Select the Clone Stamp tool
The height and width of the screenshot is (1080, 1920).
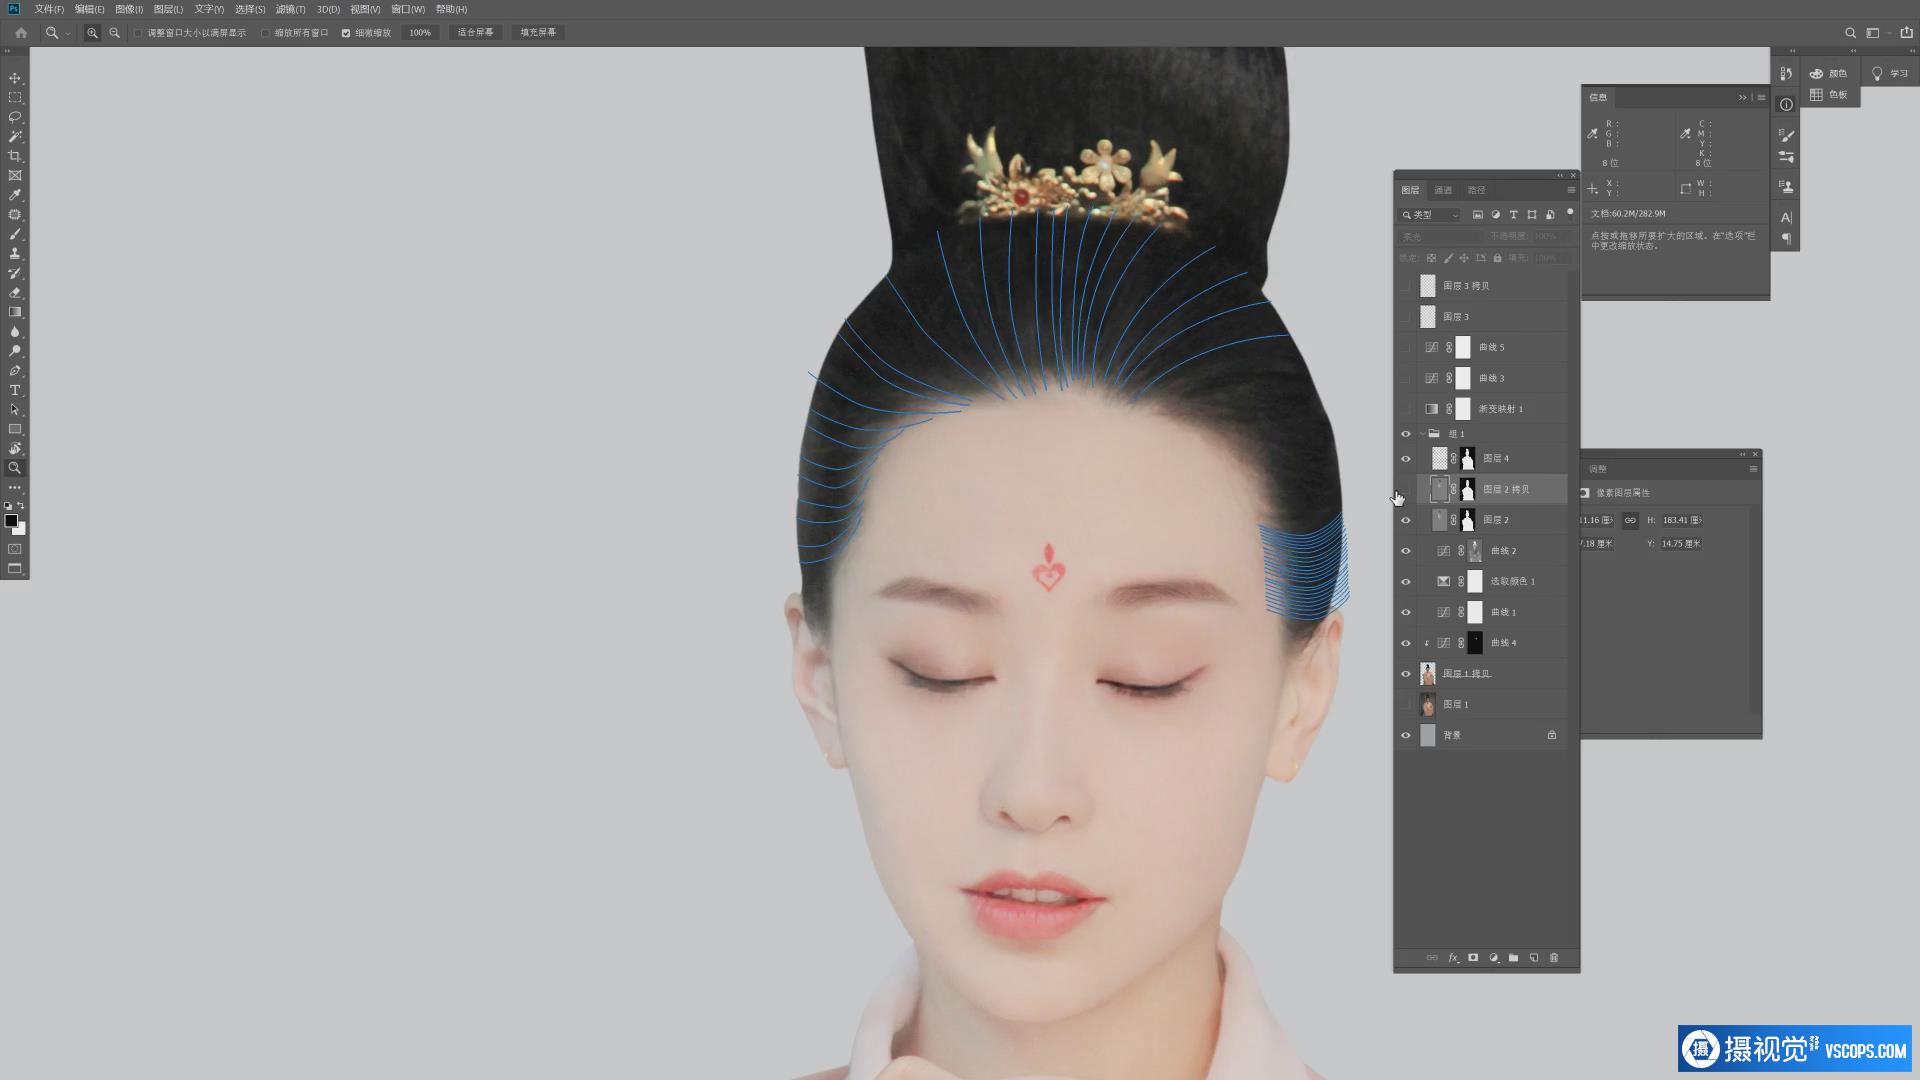tap(15, 254)
